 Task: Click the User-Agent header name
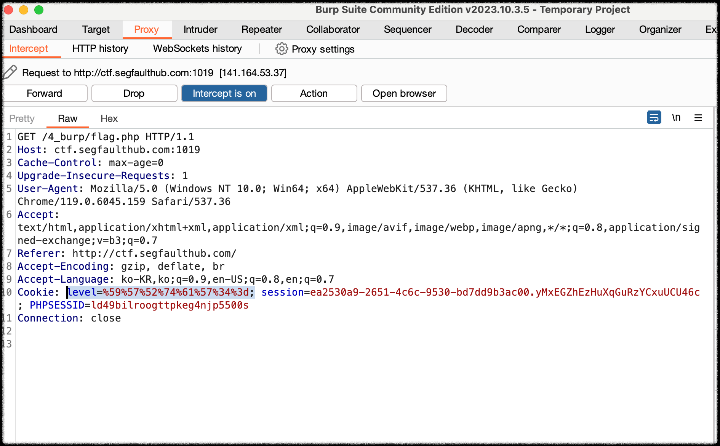point(48,188)
